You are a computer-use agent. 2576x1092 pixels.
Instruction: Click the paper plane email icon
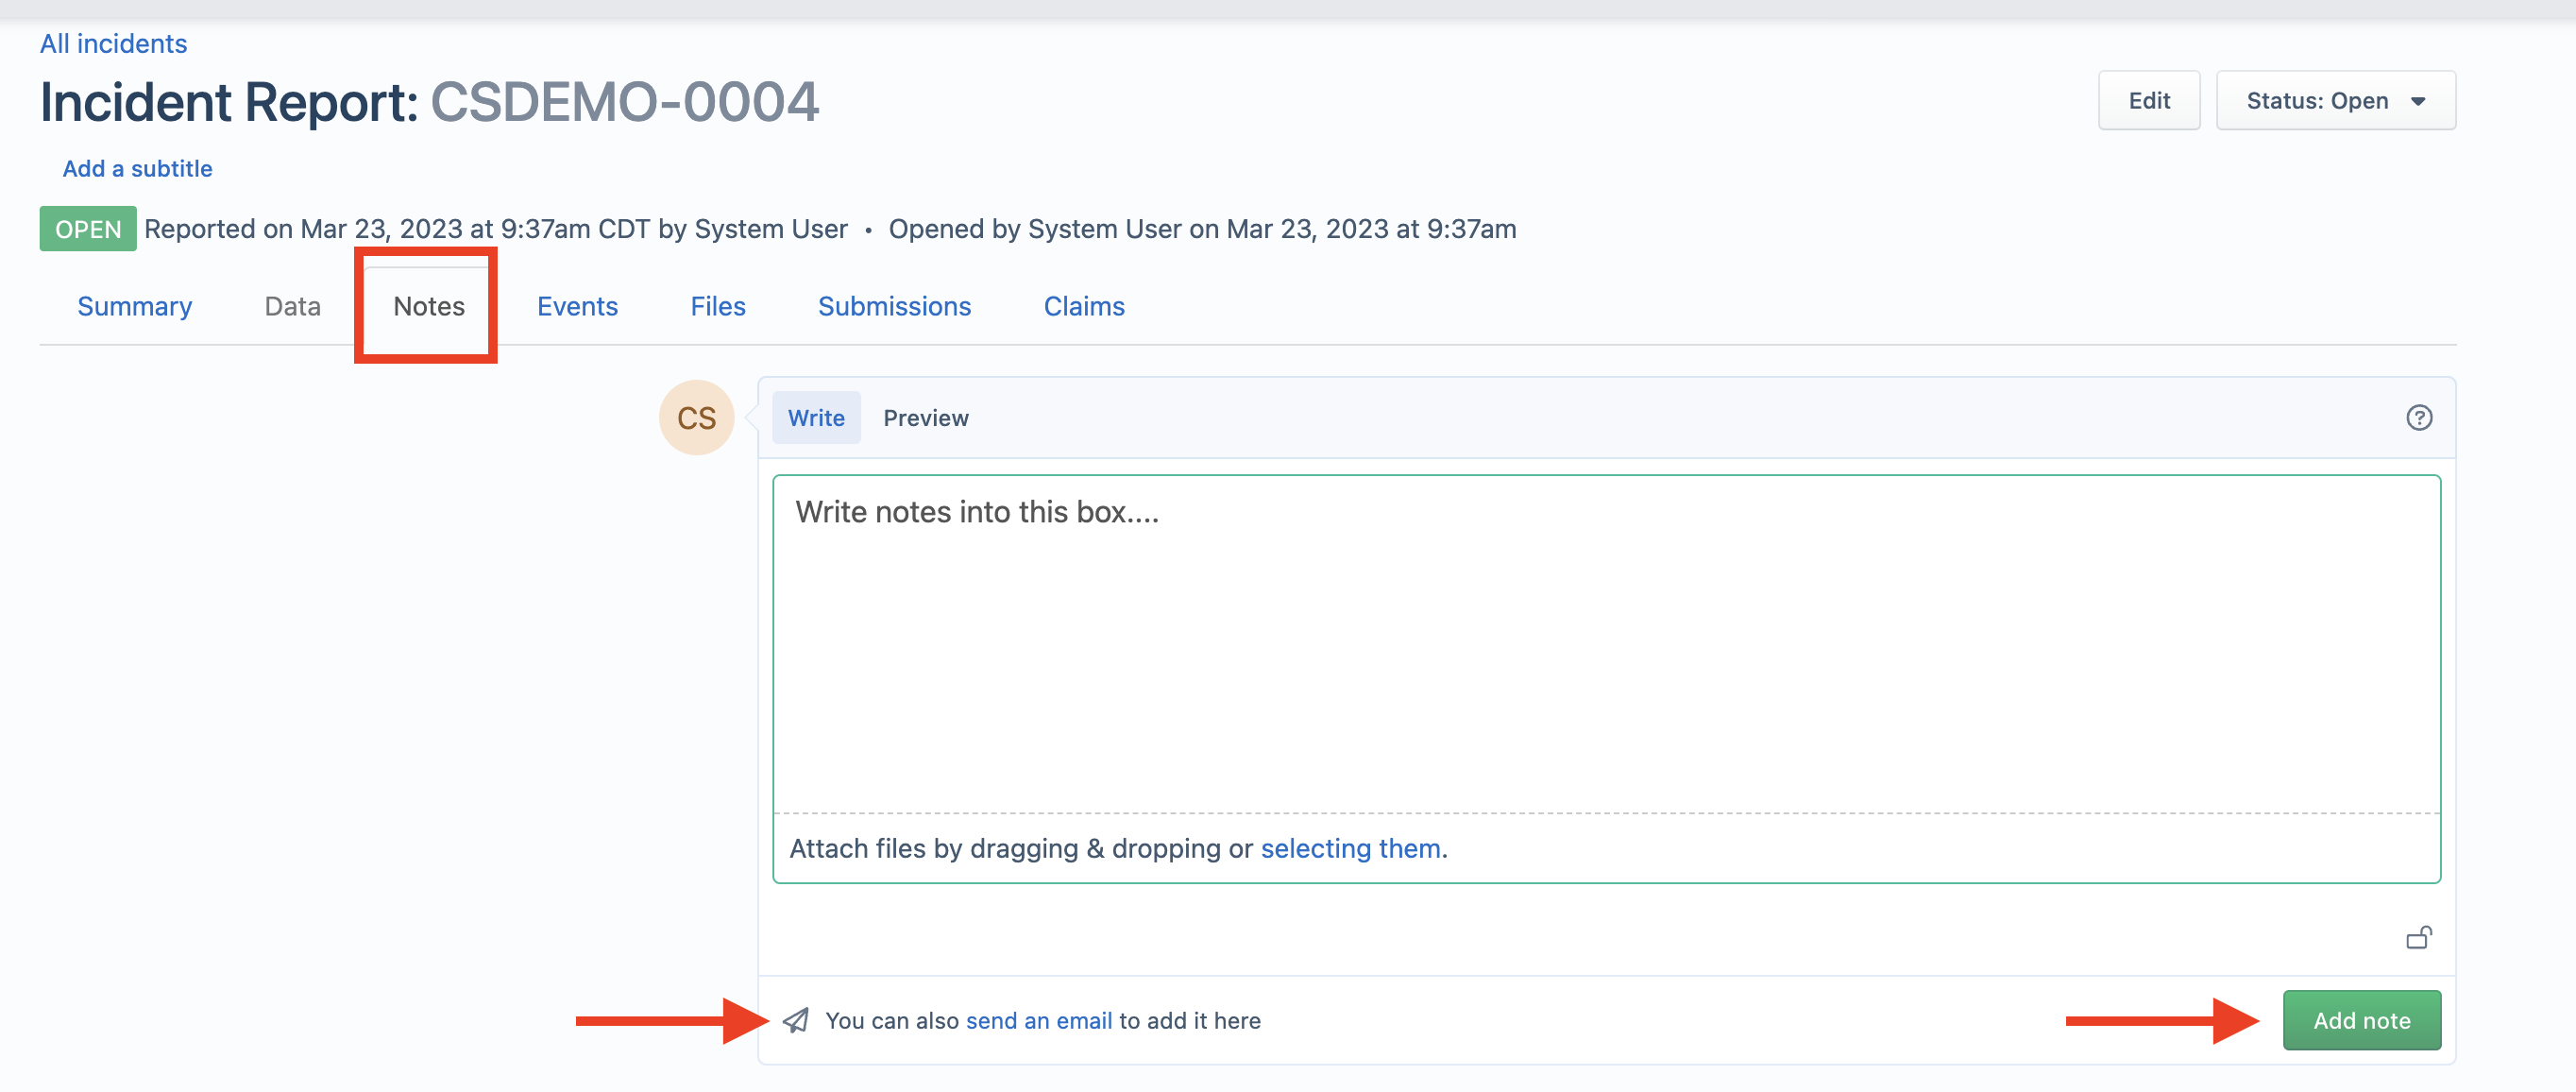click(x=796, y=1020)
